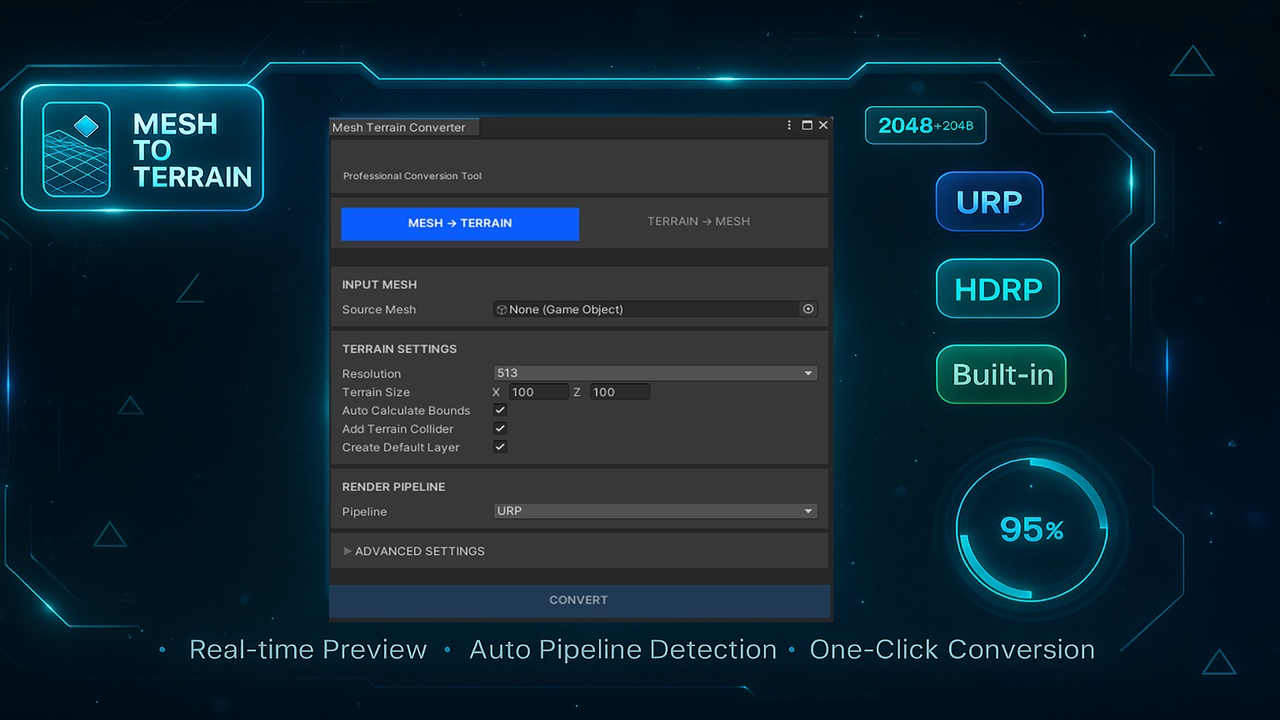
Task: Click the RENDER PIPELINE header
Action: tap(393, 487)
